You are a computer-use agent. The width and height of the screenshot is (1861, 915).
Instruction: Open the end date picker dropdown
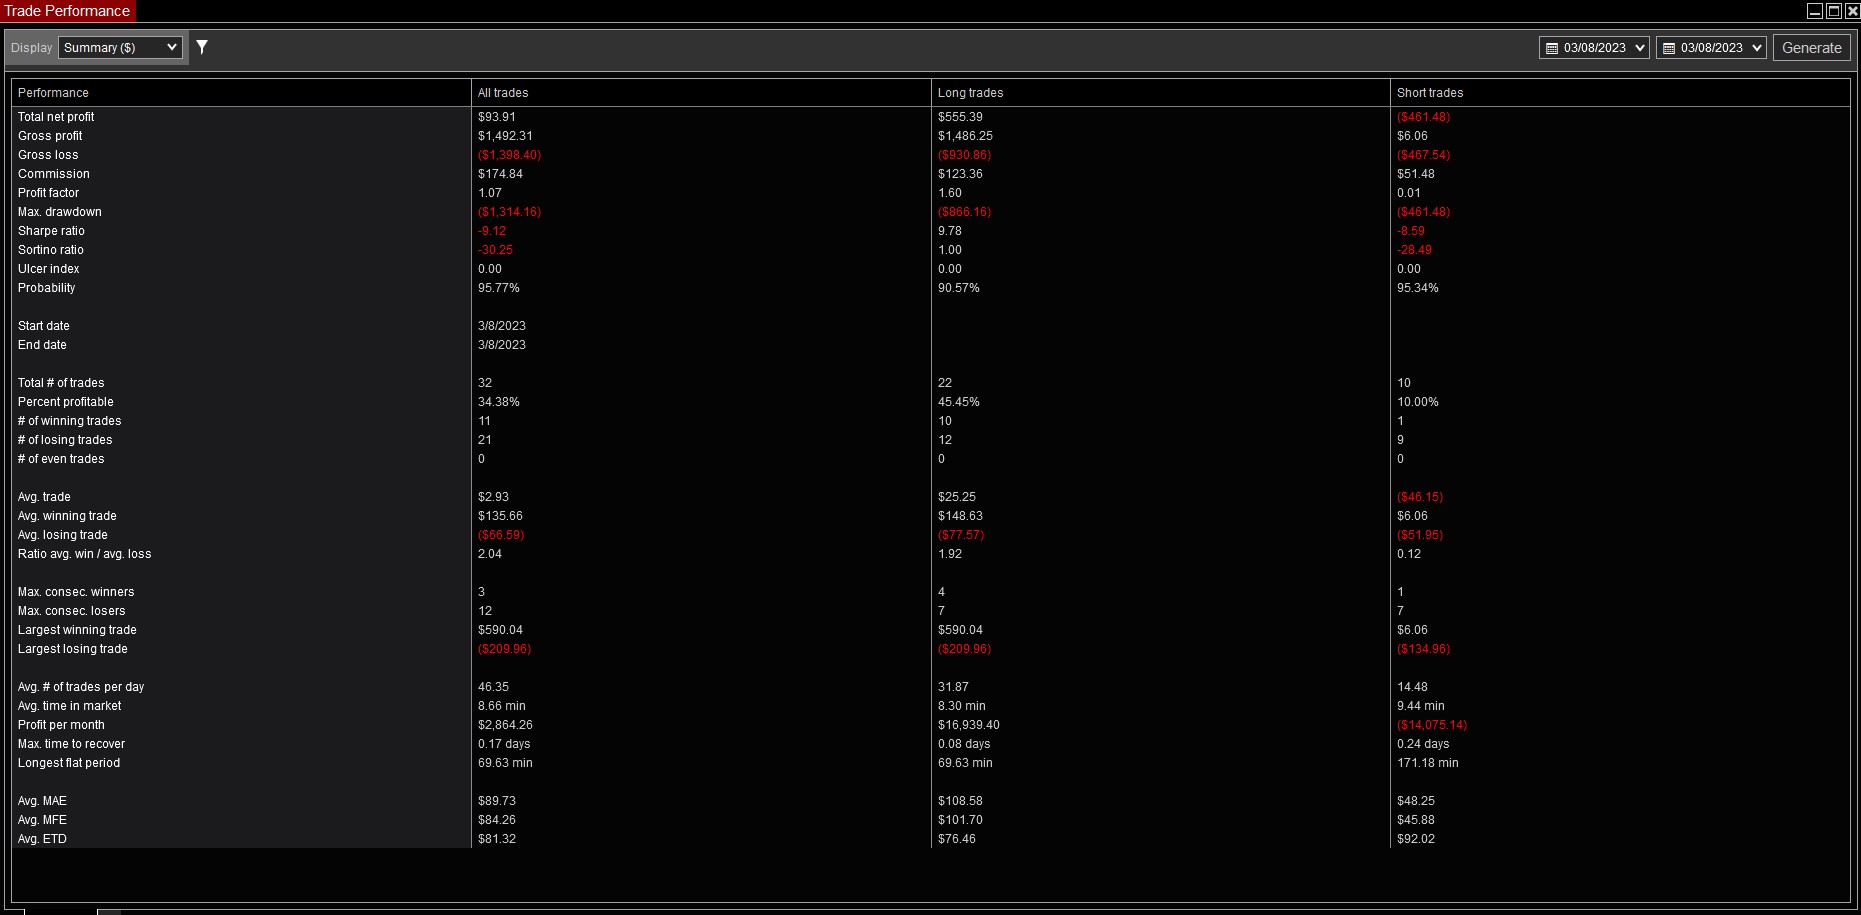tap(1757, 48)
